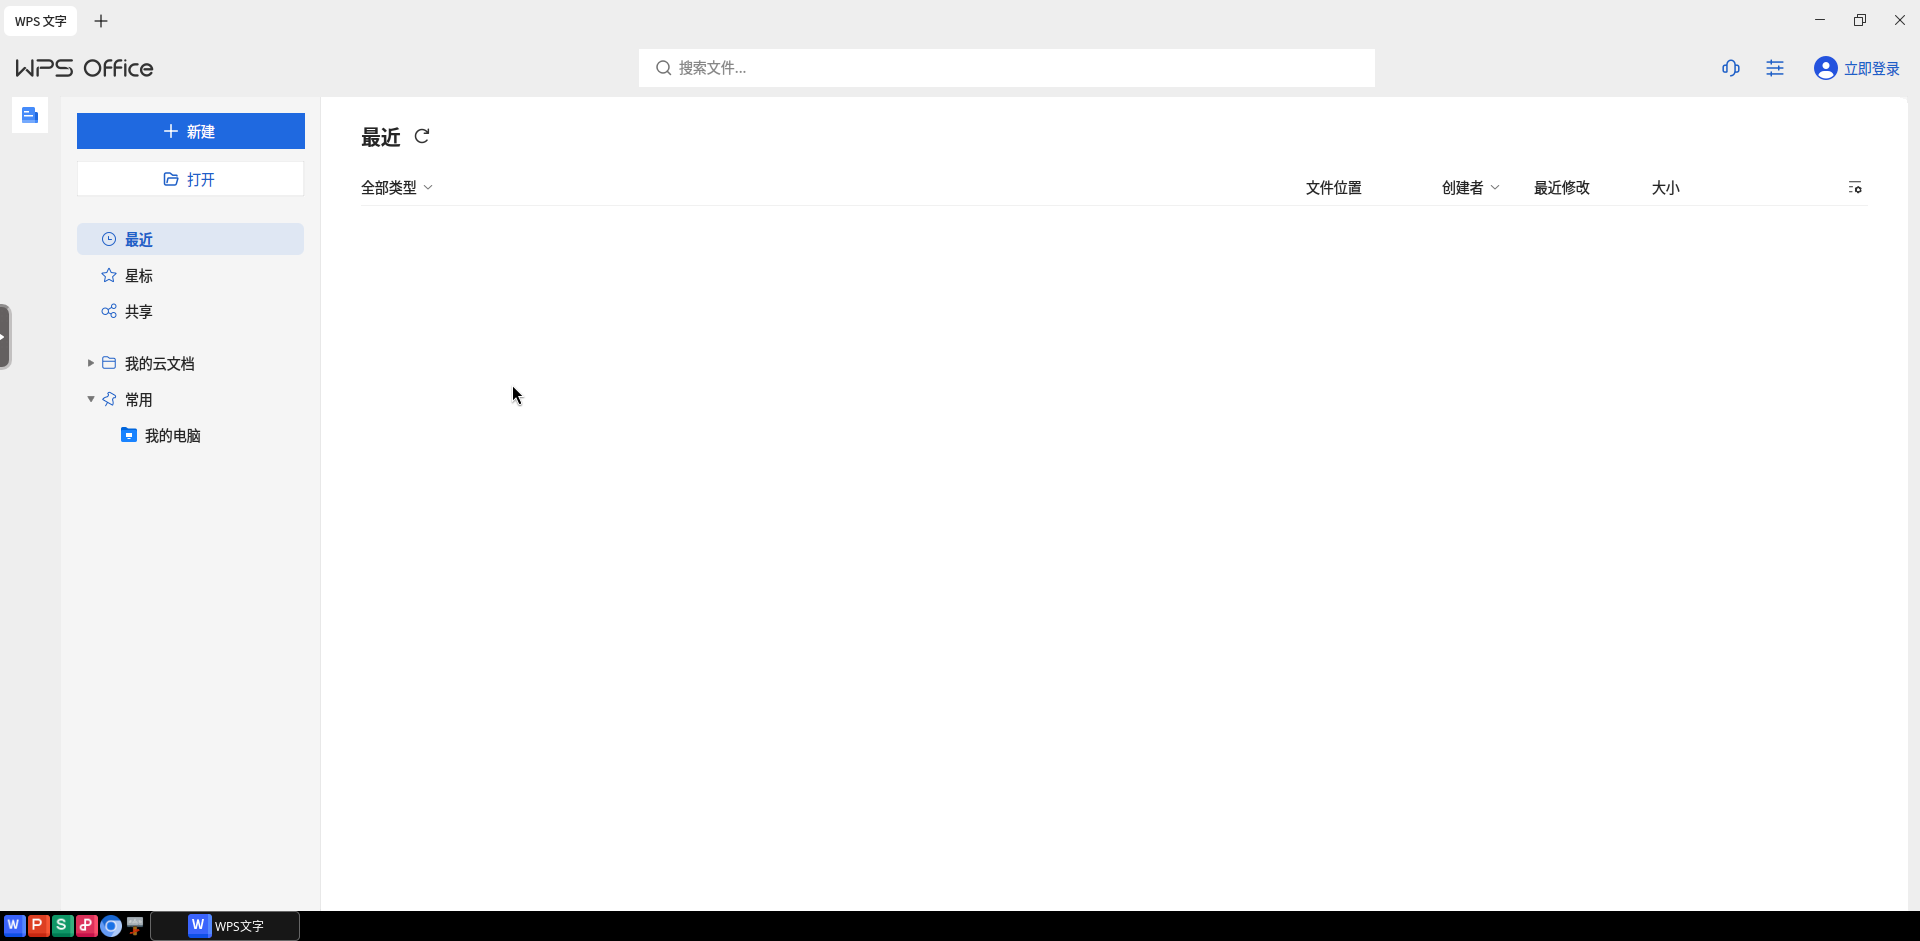Click the 搜索文件 search field
The height and width of the screenshot is (941, 1920).
[x=1007, y=68]
